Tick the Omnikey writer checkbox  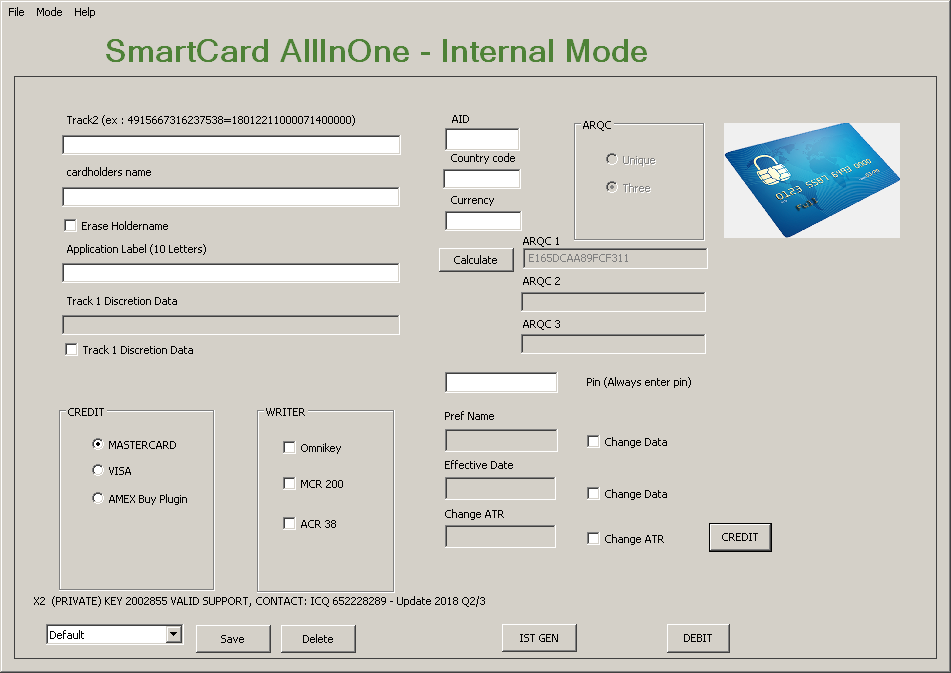click(290, 448)
